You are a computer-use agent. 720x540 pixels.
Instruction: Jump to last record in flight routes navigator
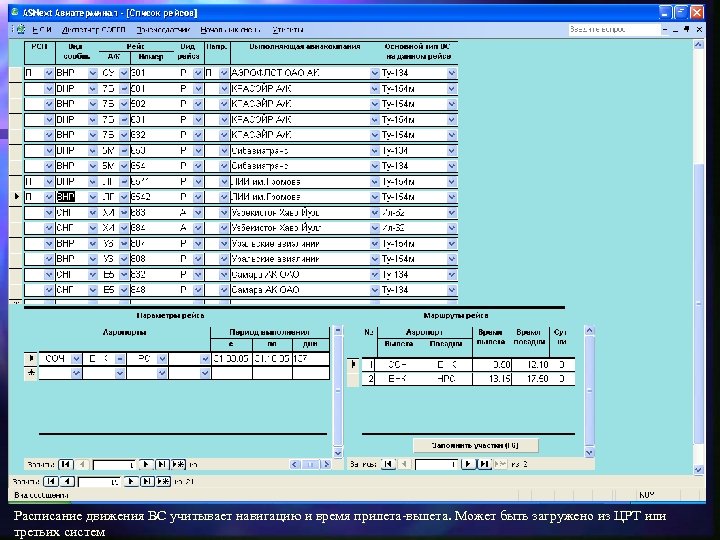484,464
